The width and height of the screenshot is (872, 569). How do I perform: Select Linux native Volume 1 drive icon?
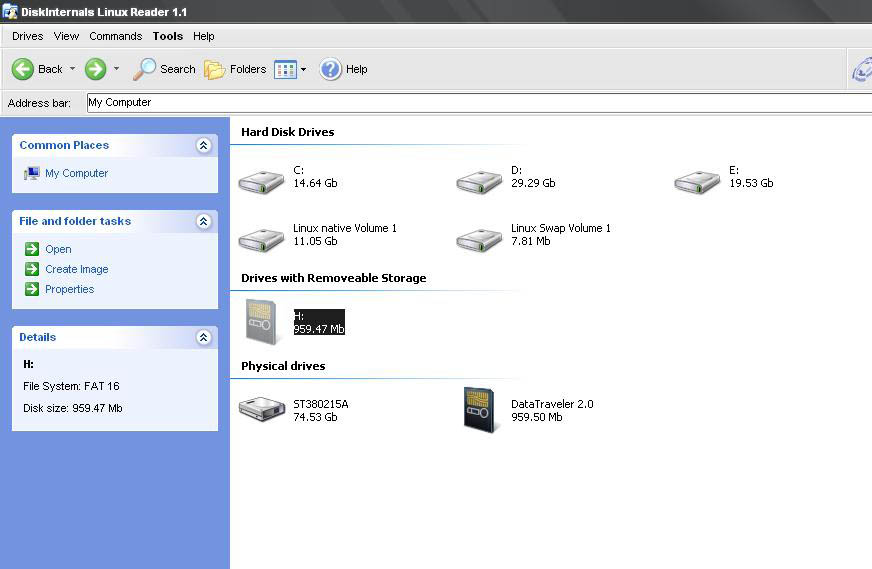tap(261, 240)
